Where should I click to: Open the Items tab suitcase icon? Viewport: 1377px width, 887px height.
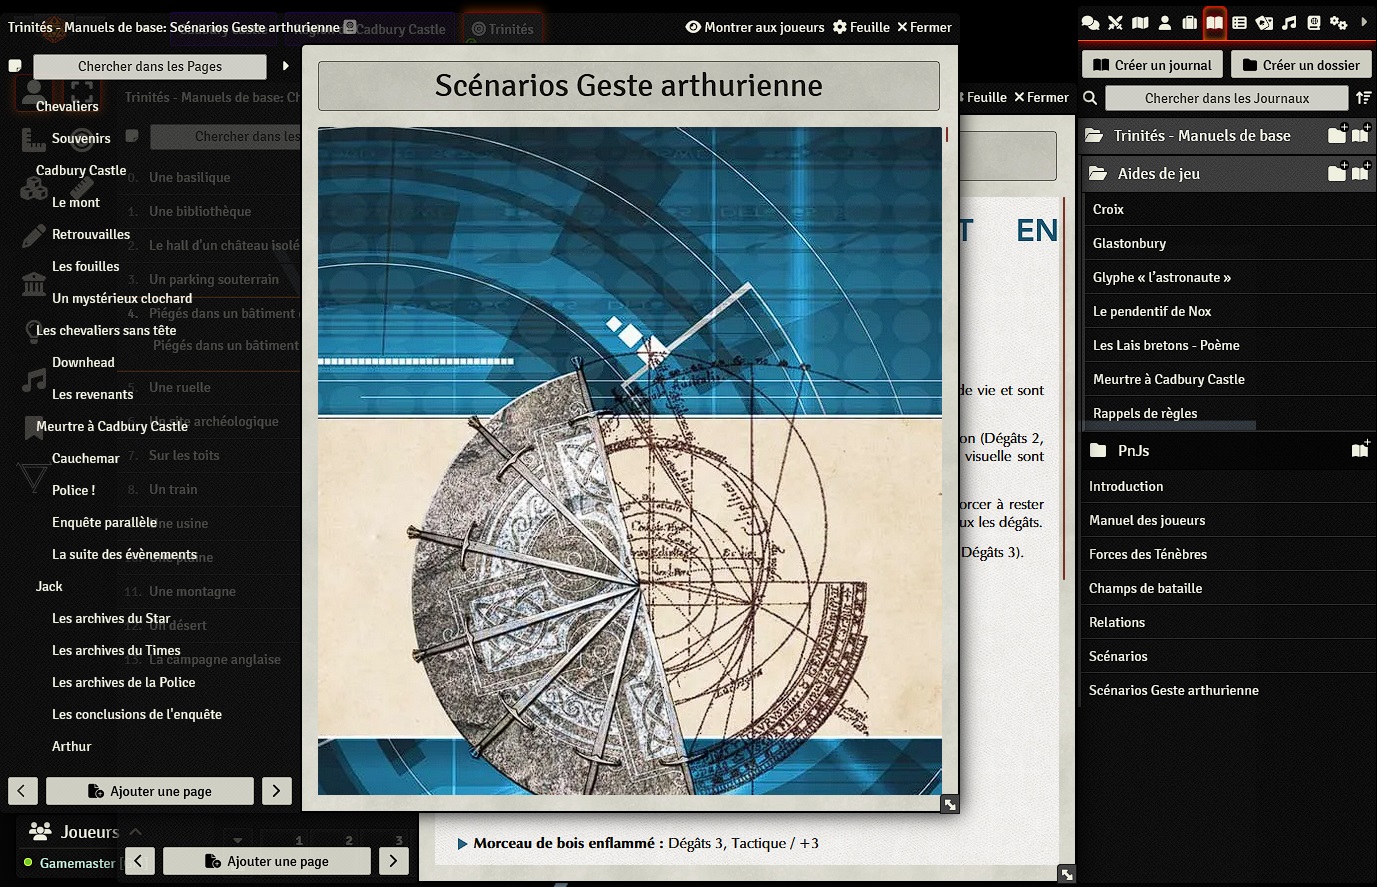click(1190, 23)
